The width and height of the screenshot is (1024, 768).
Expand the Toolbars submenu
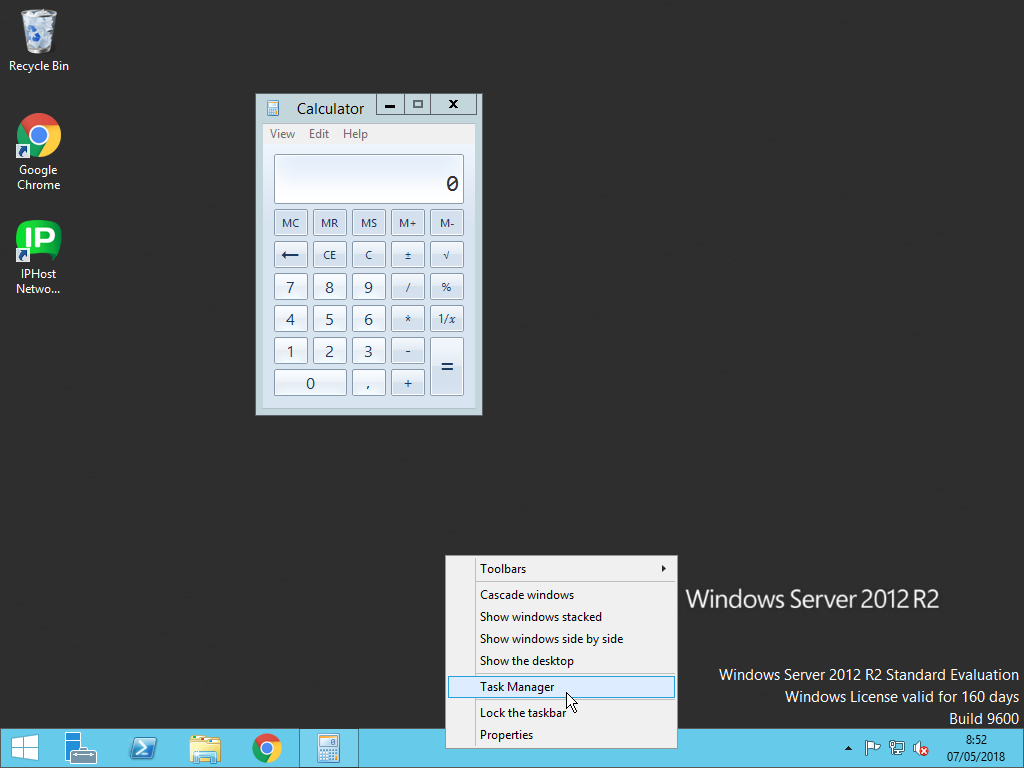[562, 569]
